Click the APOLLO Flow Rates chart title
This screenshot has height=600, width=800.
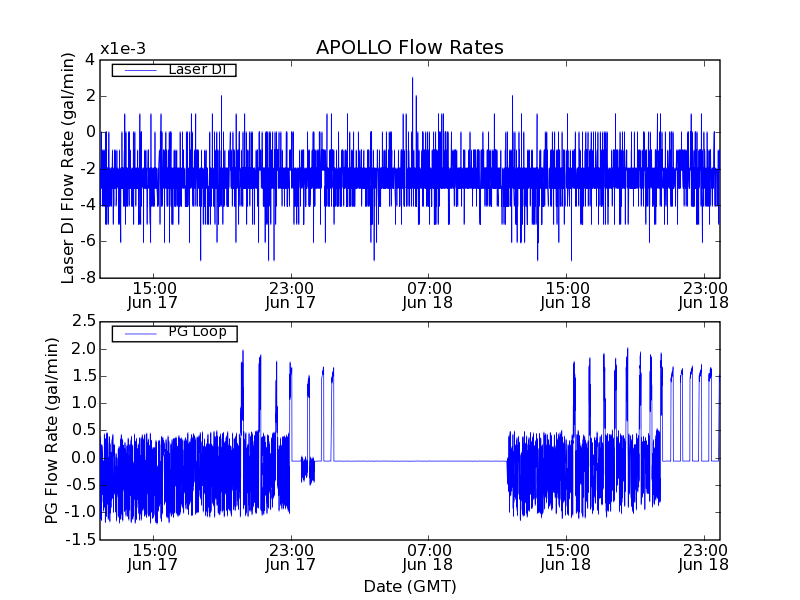pos(410,47)
